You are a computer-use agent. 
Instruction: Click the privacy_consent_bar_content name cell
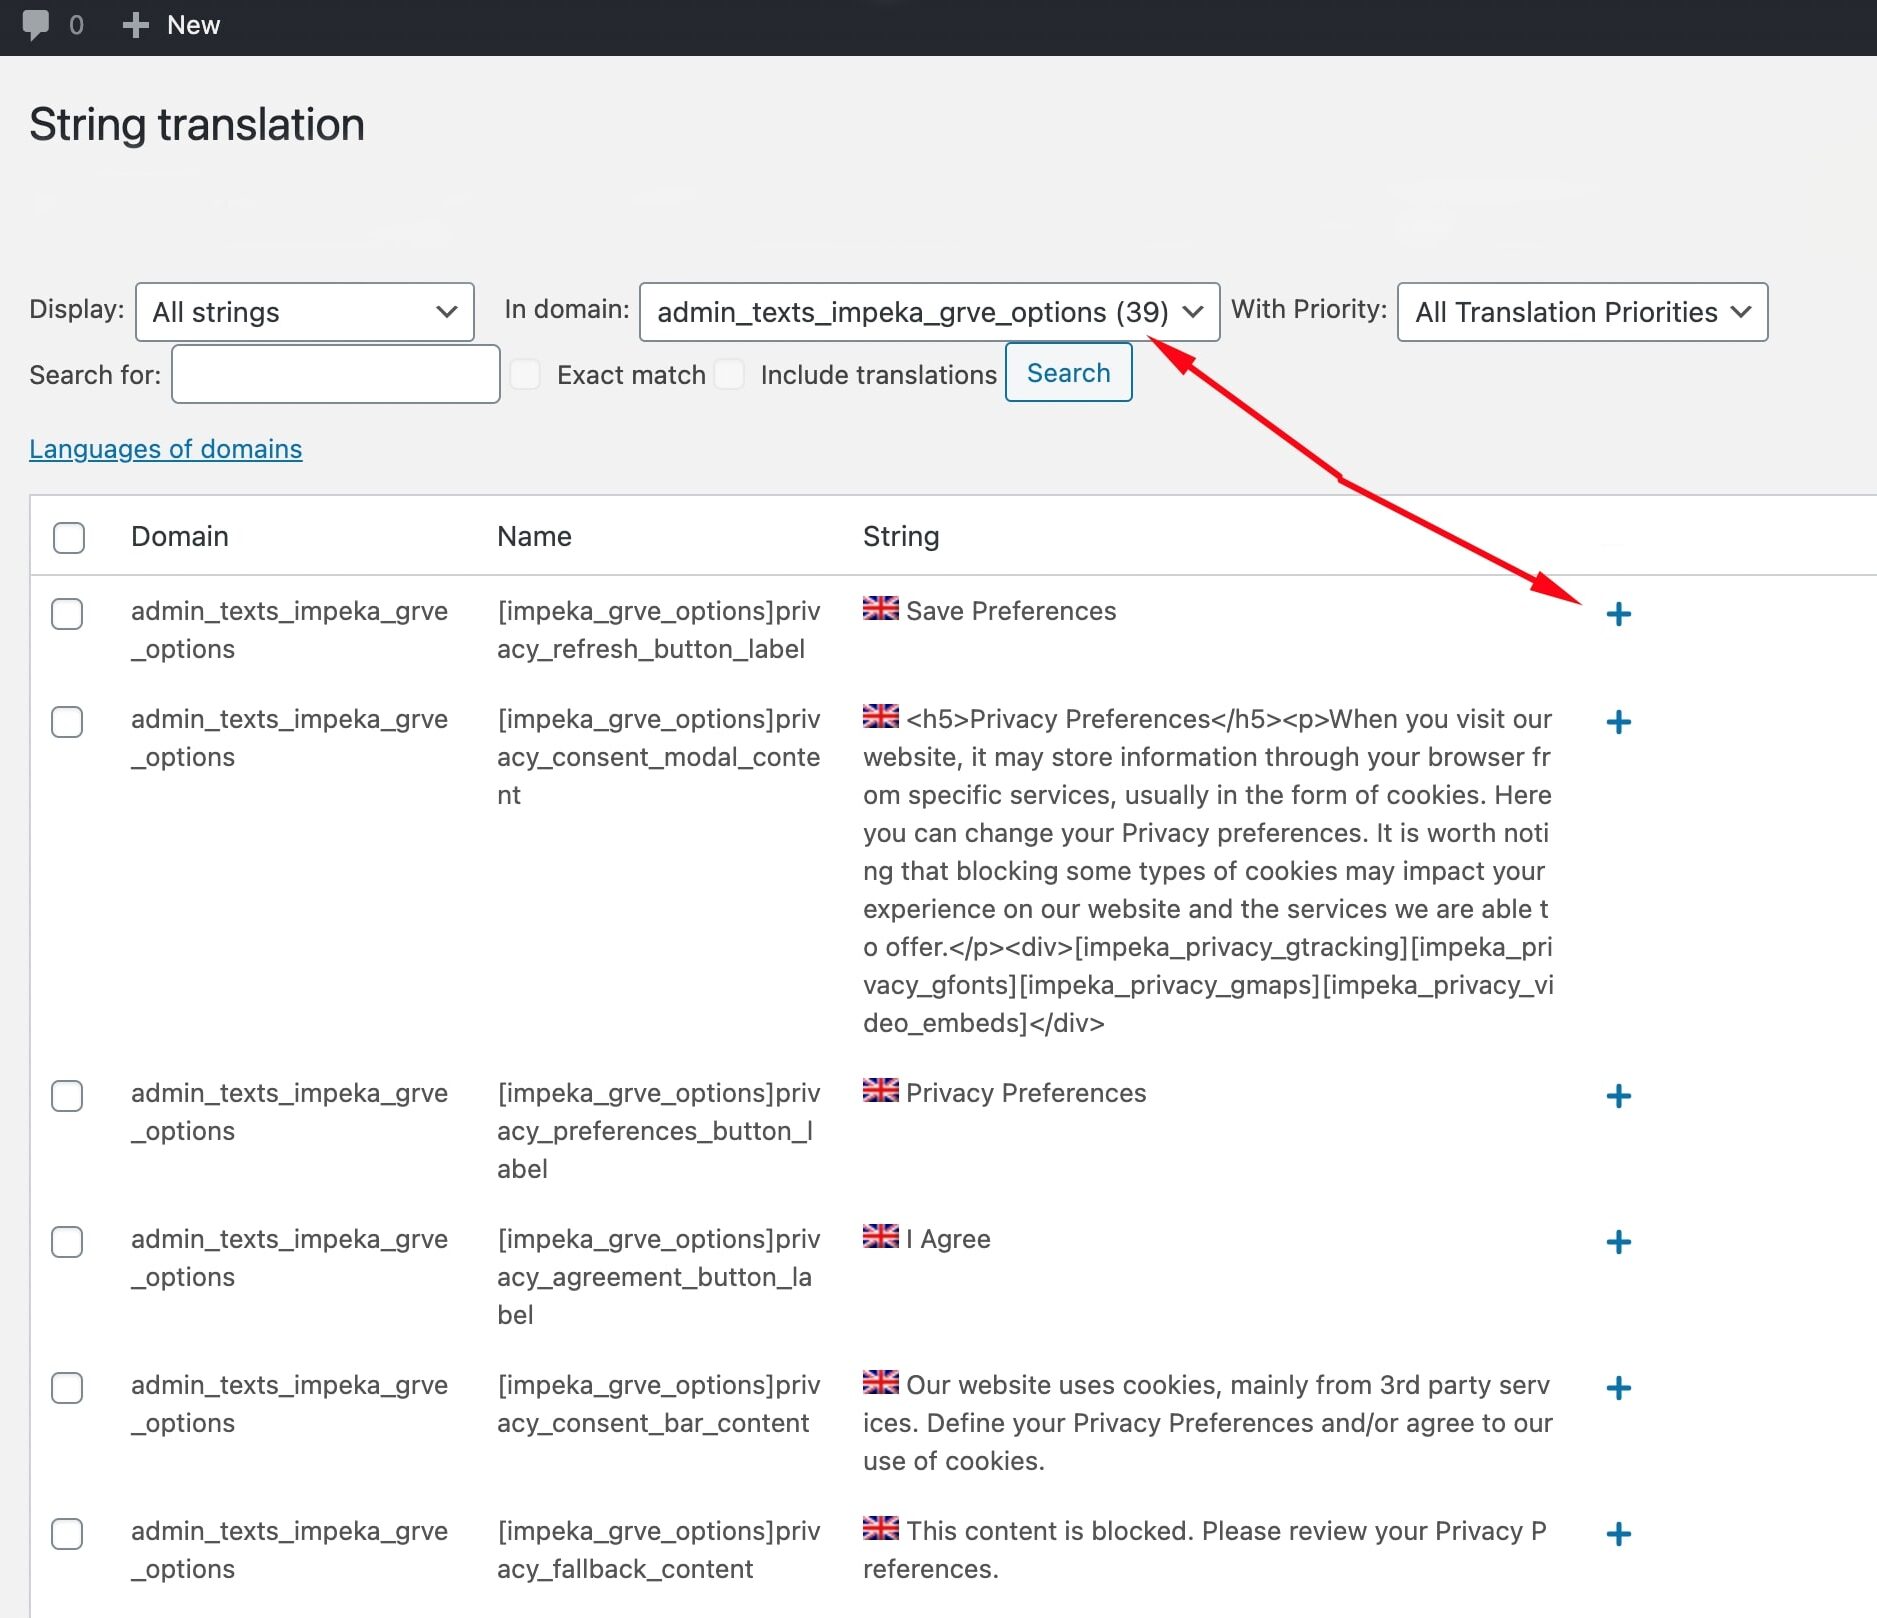[x=659, y=1404]
